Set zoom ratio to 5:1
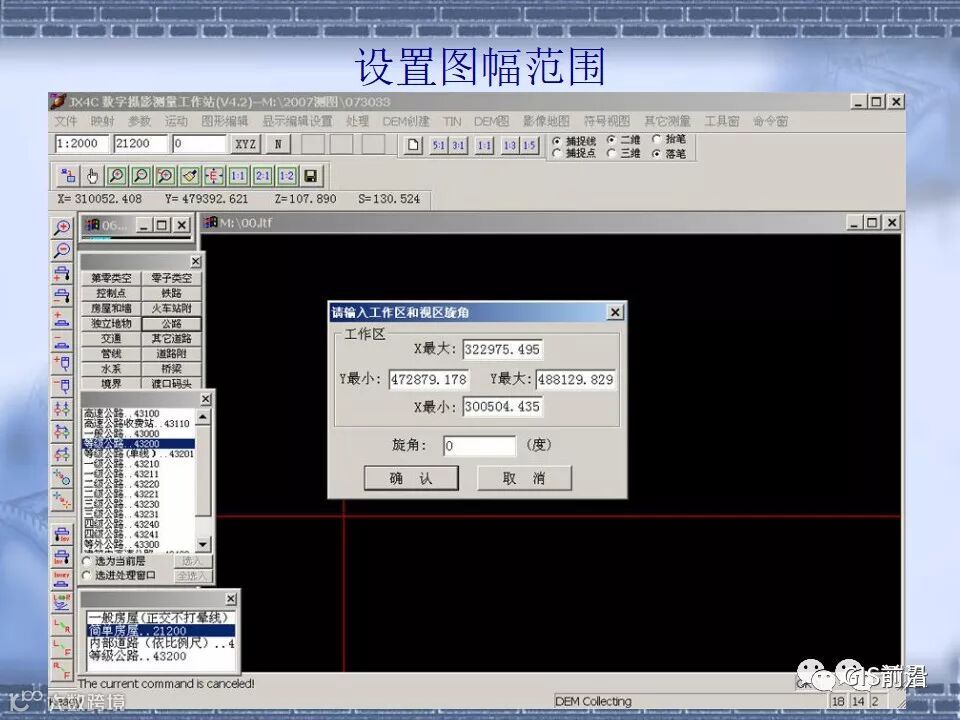This screenshot has width=960, height=720. [x=438, y=145]
